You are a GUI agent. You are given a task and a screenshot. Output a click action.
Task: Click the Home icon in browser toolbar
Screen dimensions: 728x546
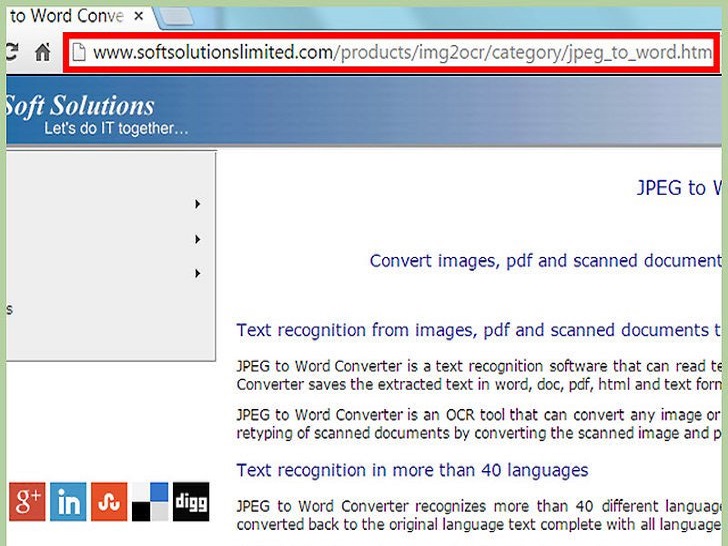[x=43, y=52]
